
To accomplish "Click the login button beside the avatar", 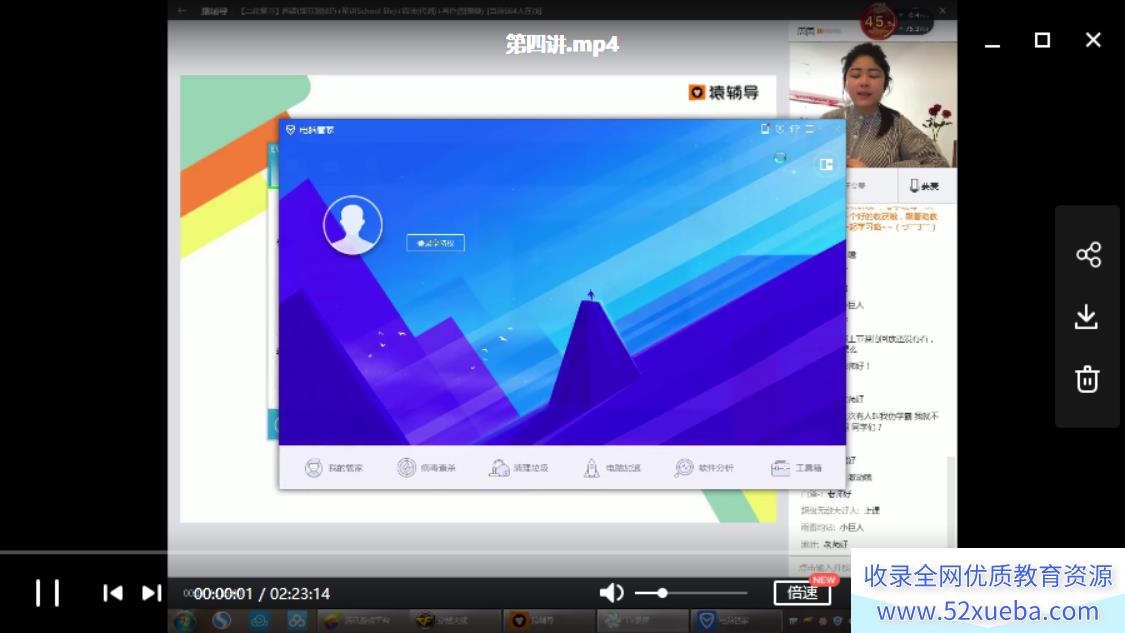I will point(436,243).
